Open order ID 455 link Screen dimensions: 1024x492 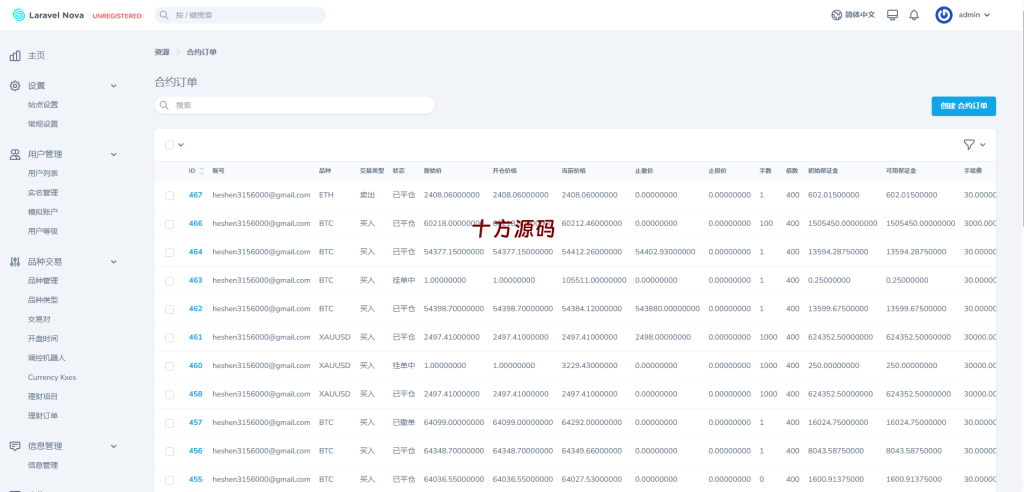195,480
